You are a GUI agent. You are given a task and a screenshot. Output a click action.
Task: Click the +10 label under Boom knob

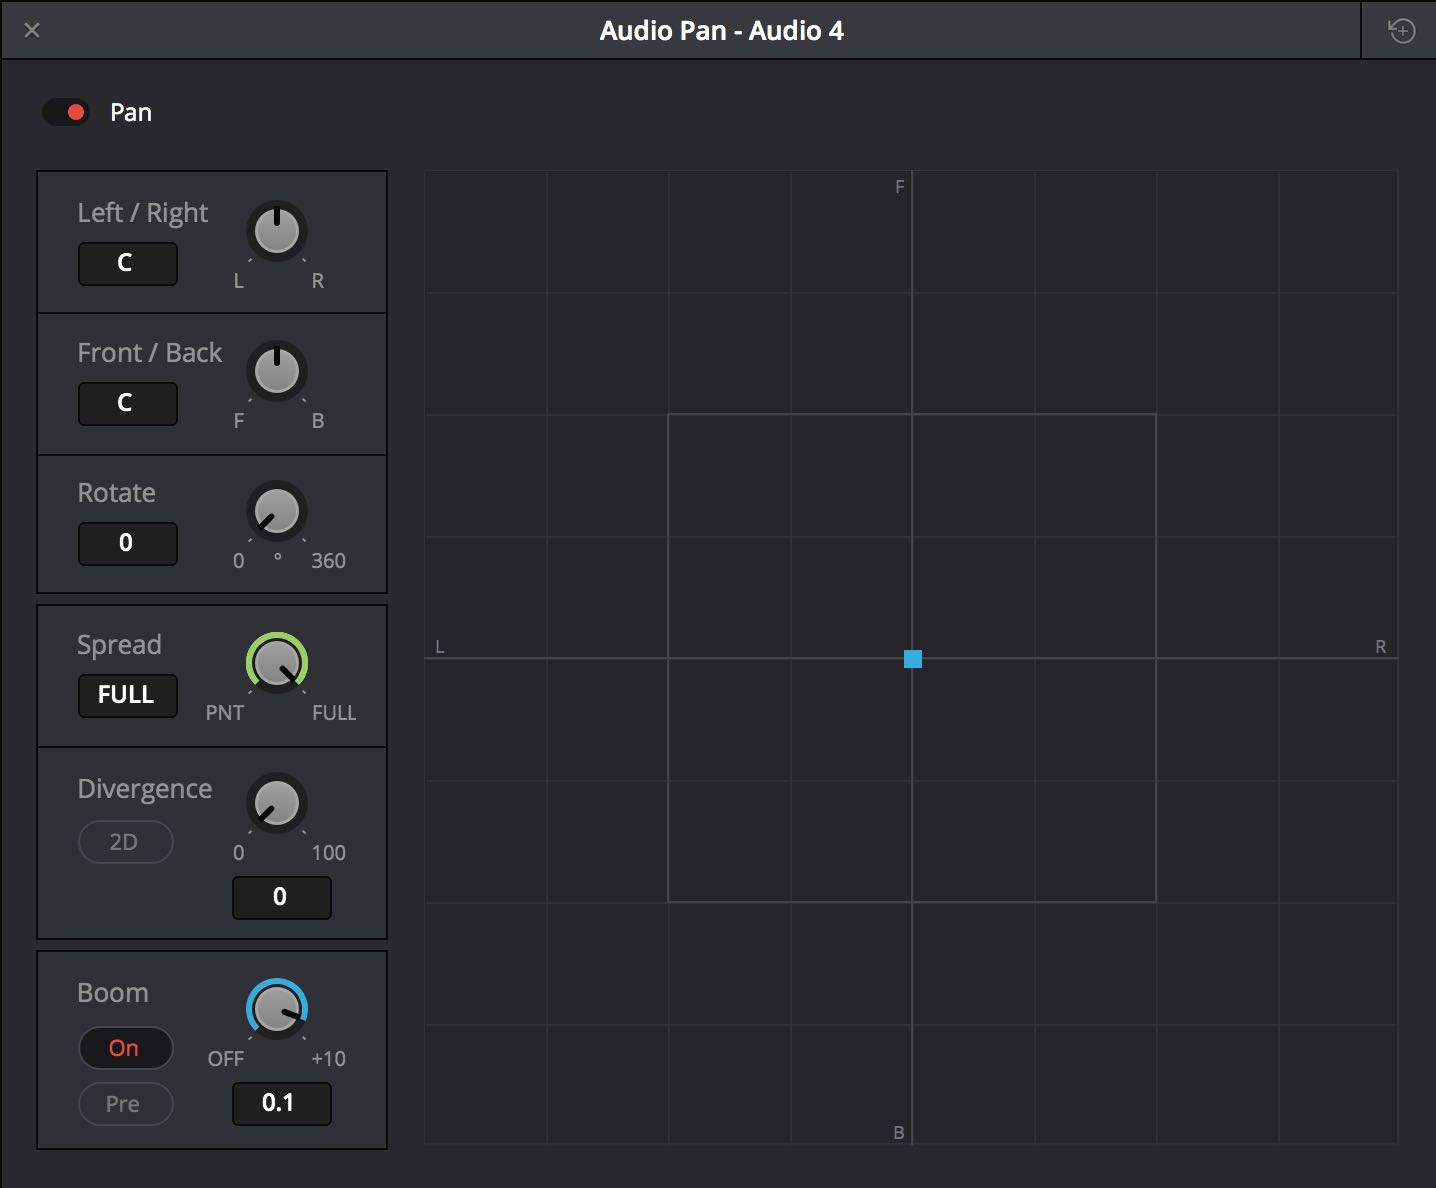(x=328, y=1059)
